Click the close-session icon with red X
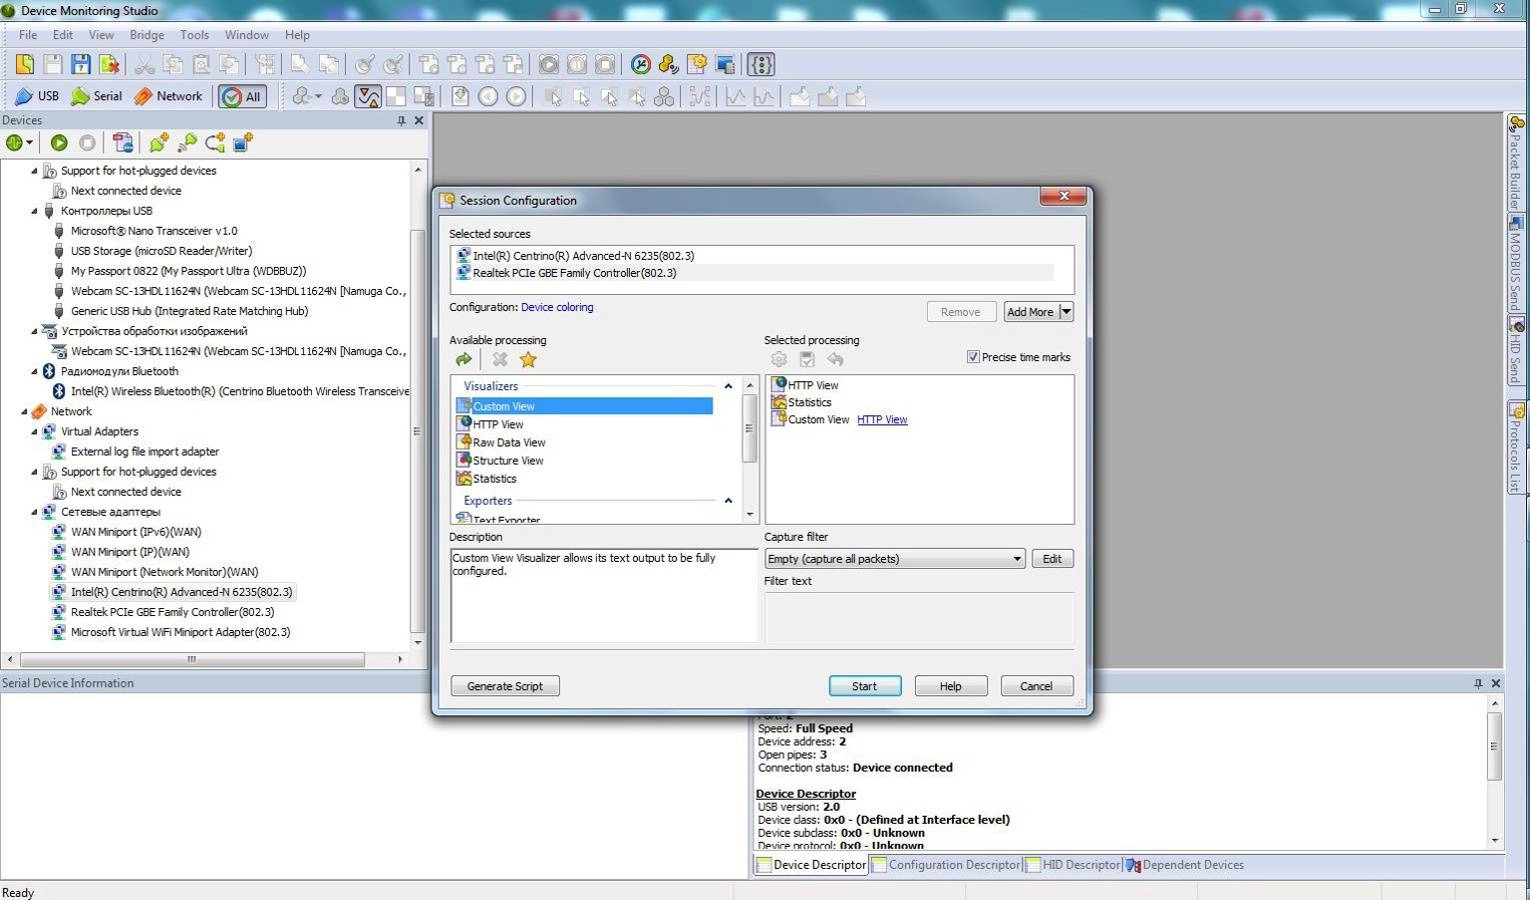Image resolution: width=1530 pixels, height=900 pixels. tap(109, 65)
